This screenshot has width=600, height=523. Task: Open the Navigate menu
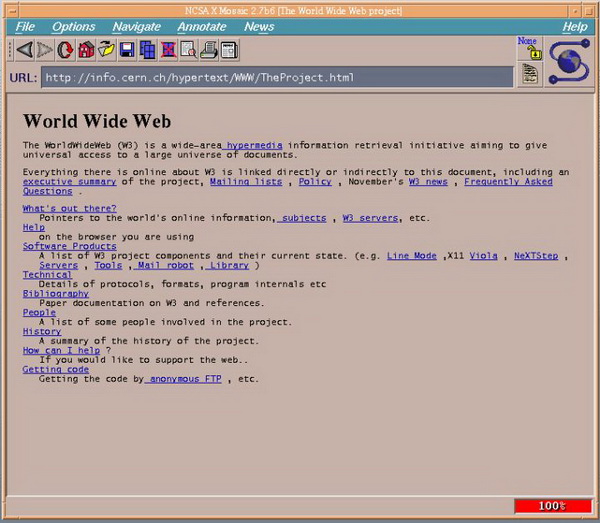click(x=136, y=27)
